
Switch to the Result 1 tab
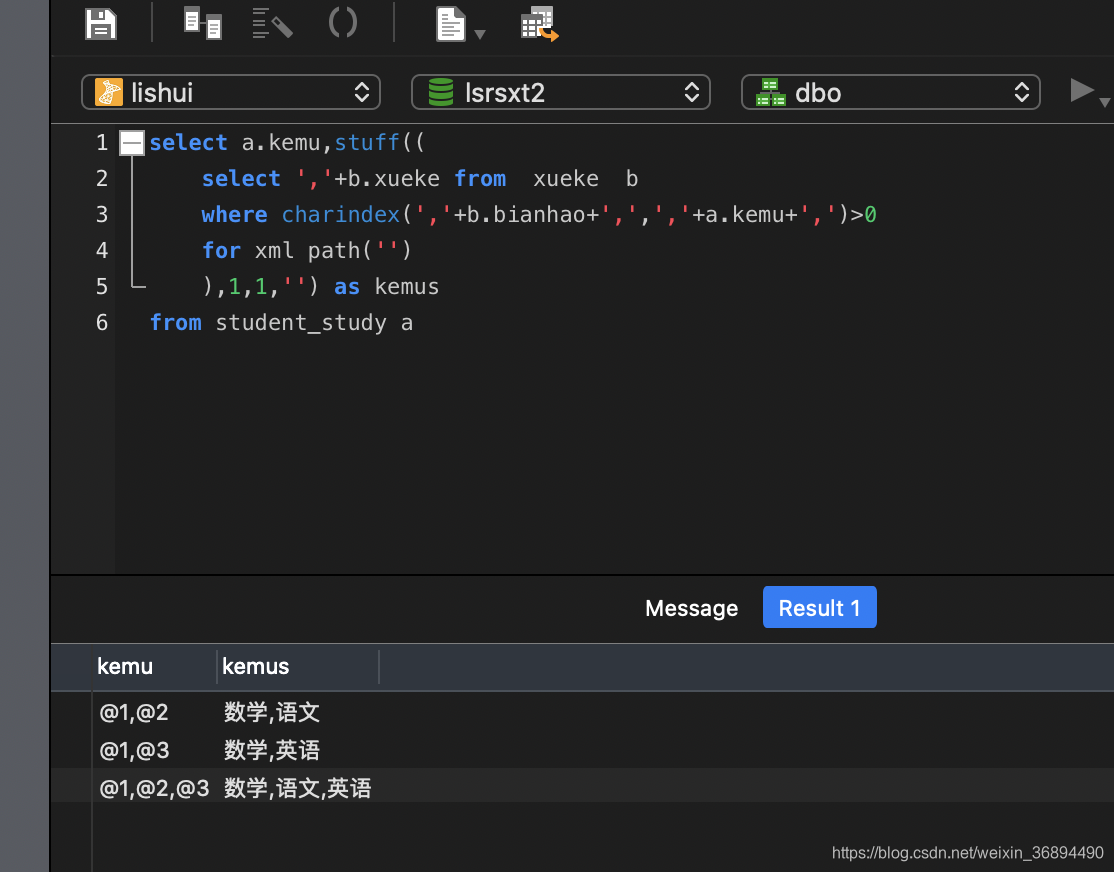point(819,608)
